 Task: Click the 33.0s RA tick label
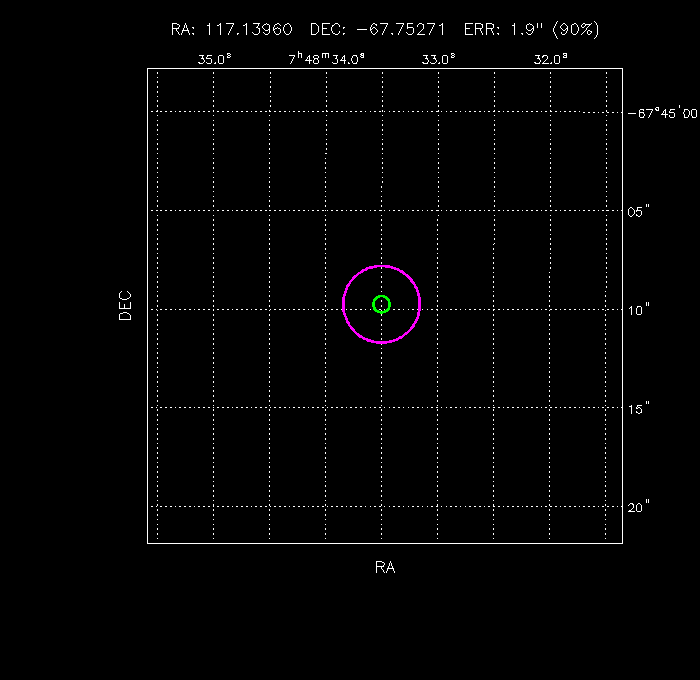(x=438, y=59)
